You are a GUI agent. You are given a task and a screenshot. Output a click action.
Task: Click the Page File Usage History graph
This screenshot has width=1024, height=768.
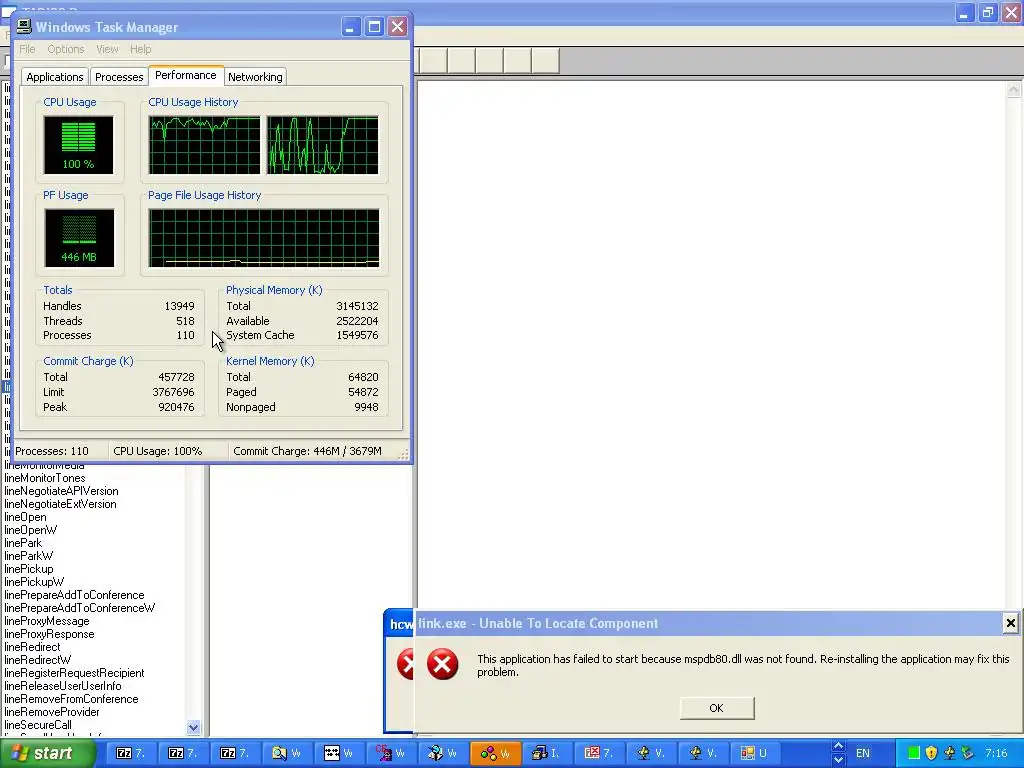(x=264, y=238)
